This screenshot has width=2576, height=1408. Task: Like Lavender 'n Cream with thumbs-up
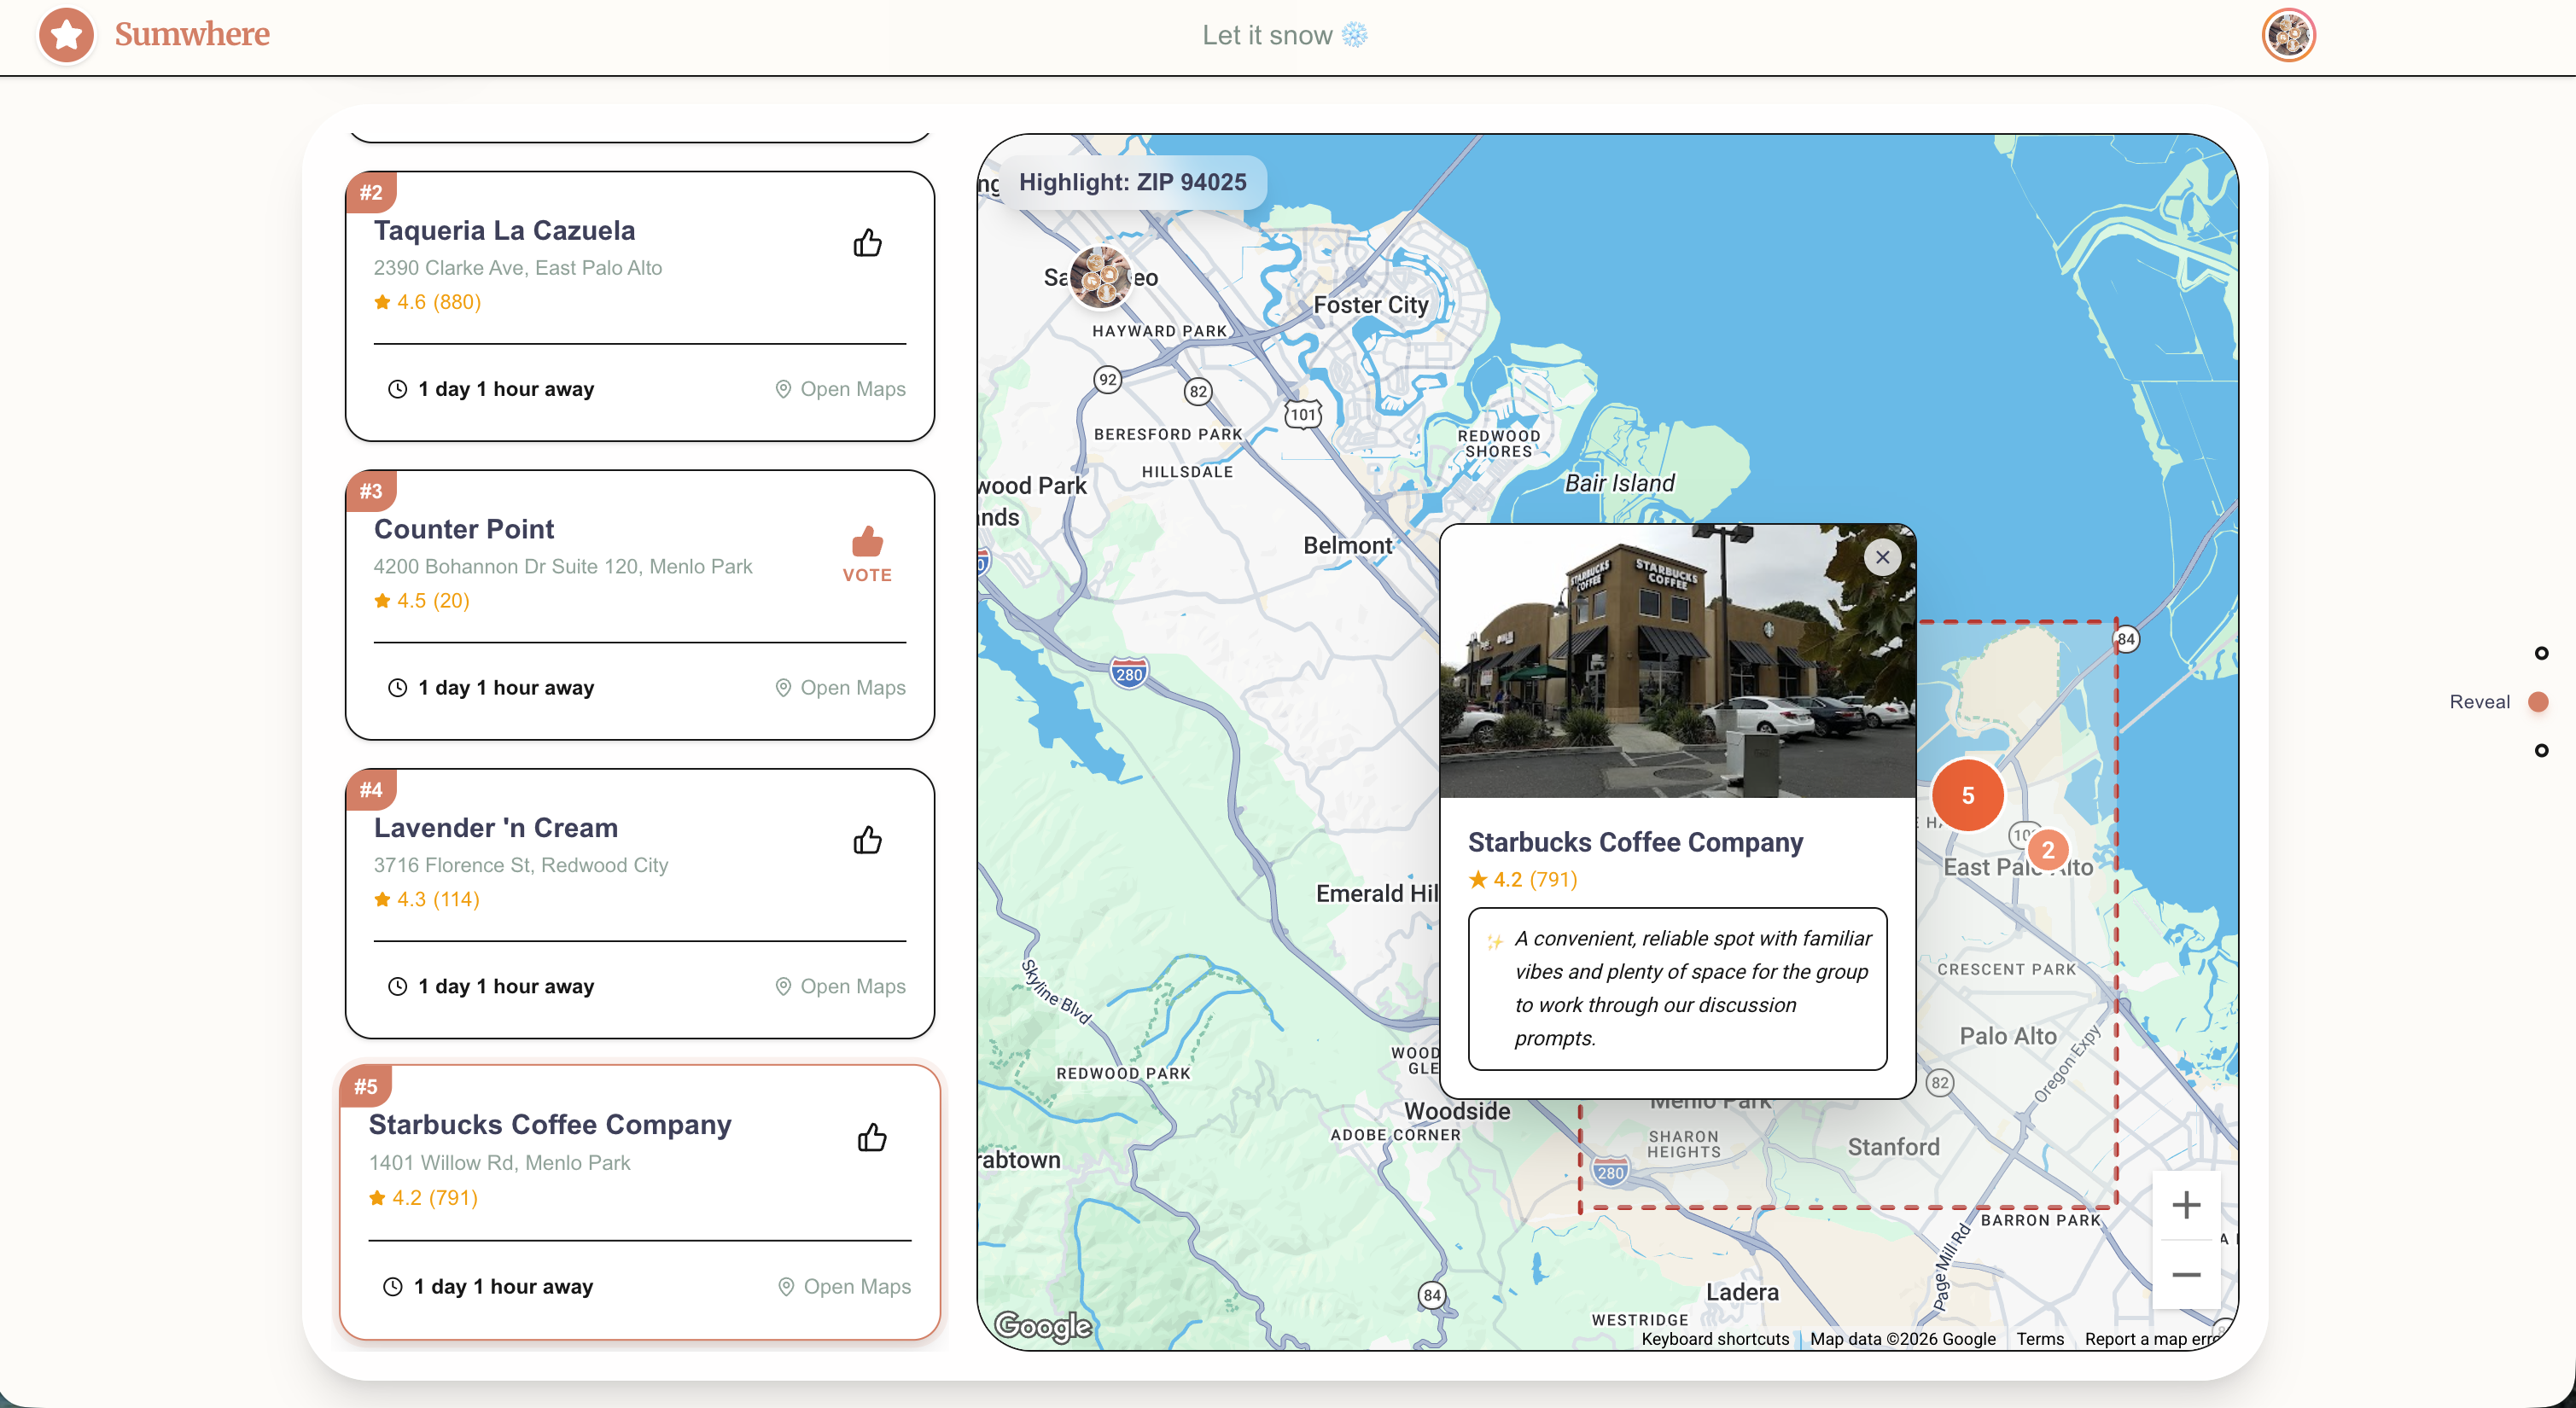pyautogui.click(x=867, y=840)
